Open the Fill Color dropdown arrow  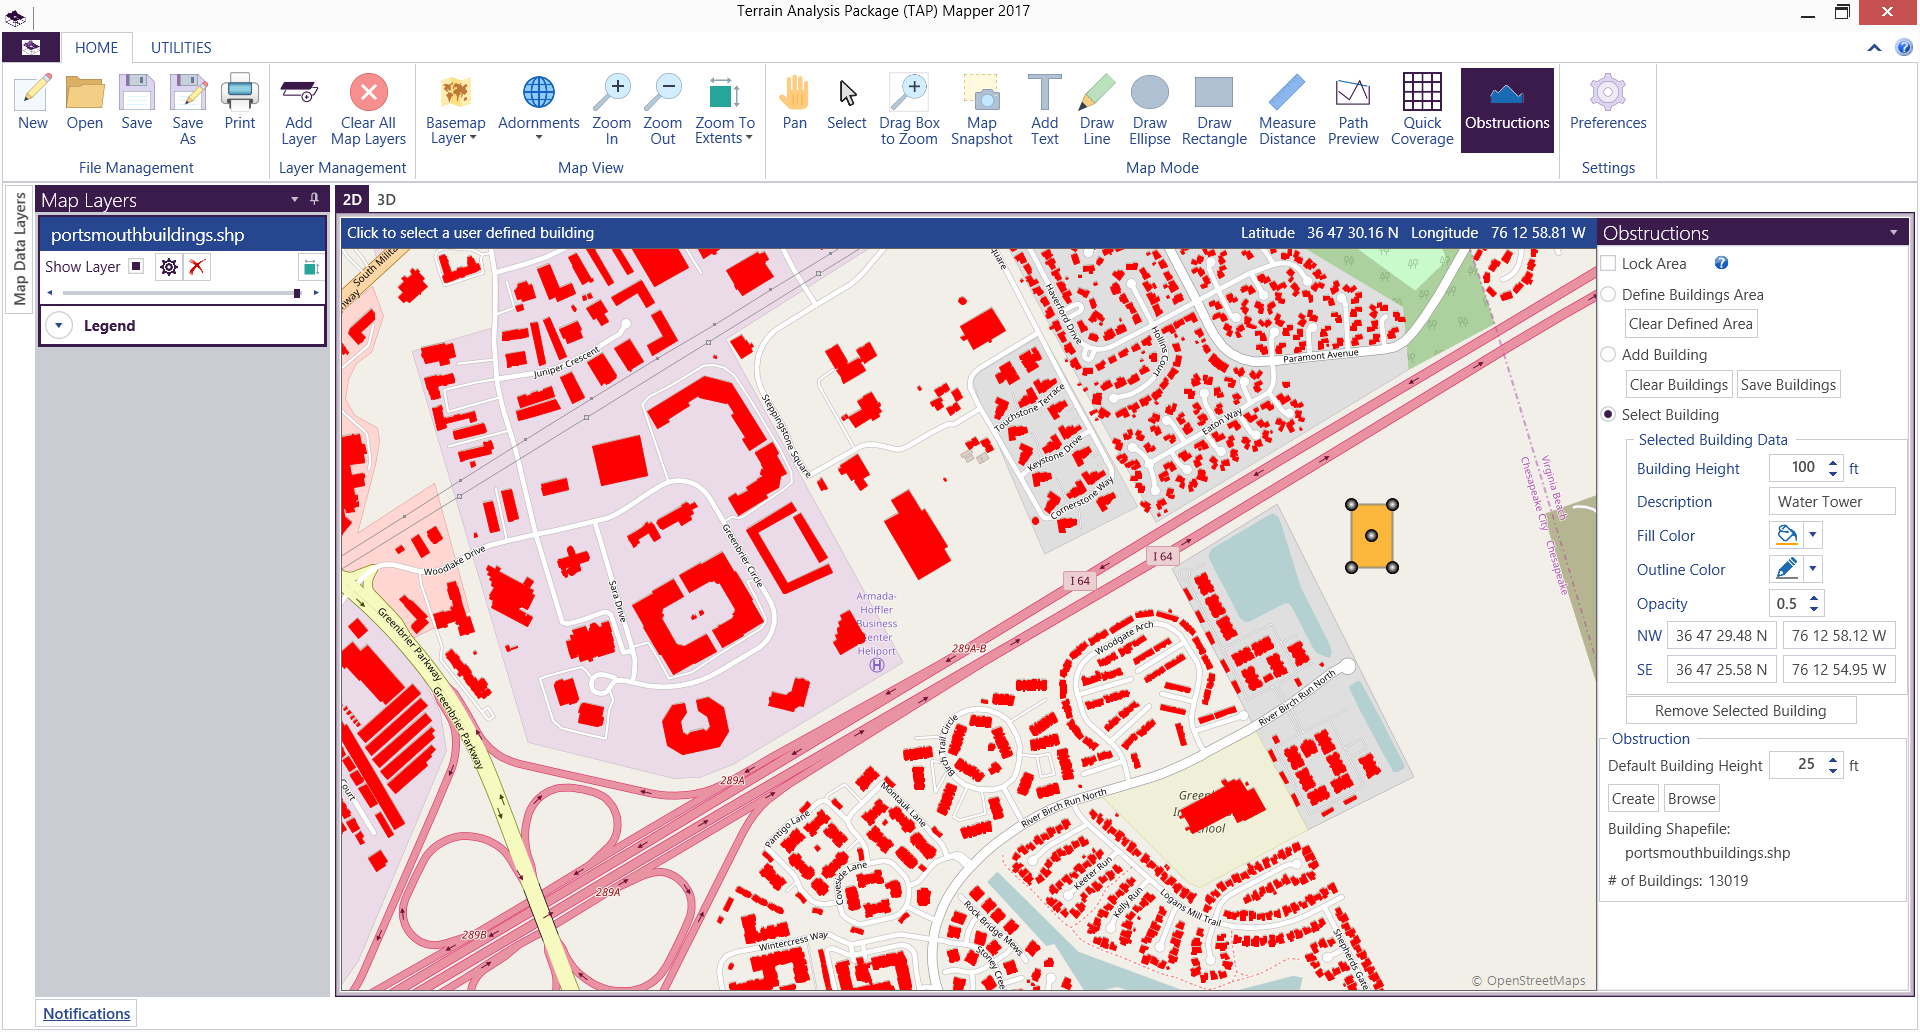coord(1813,535)
